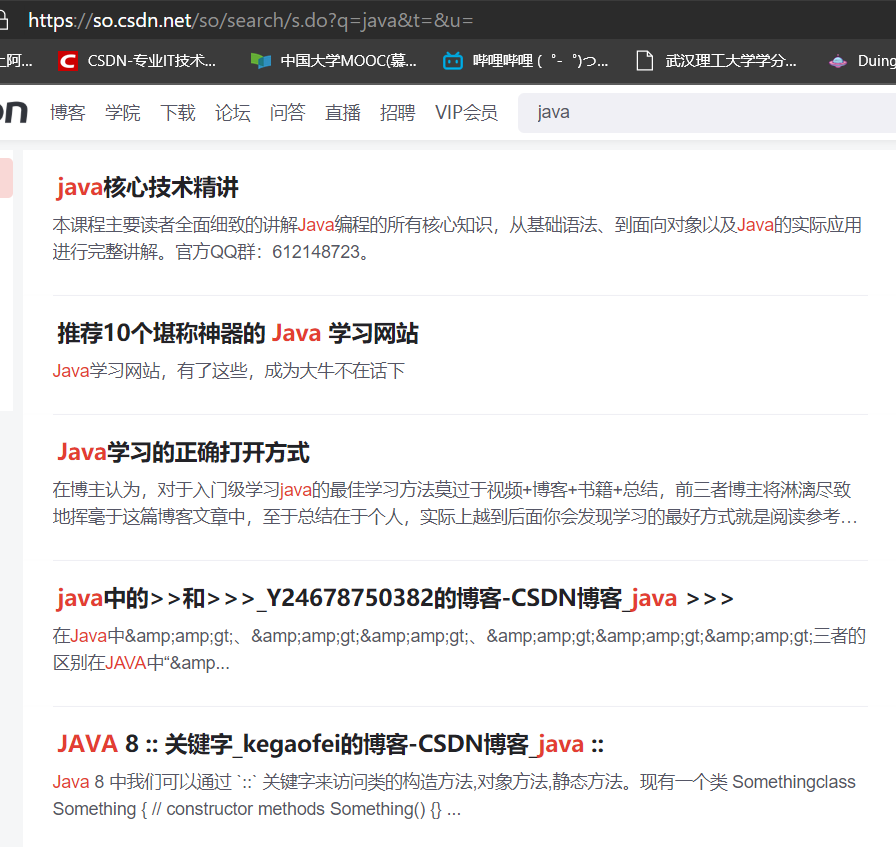Click the 武汉理工大学学分 bookmark label

pyautogui.click(x=730, y=61)
